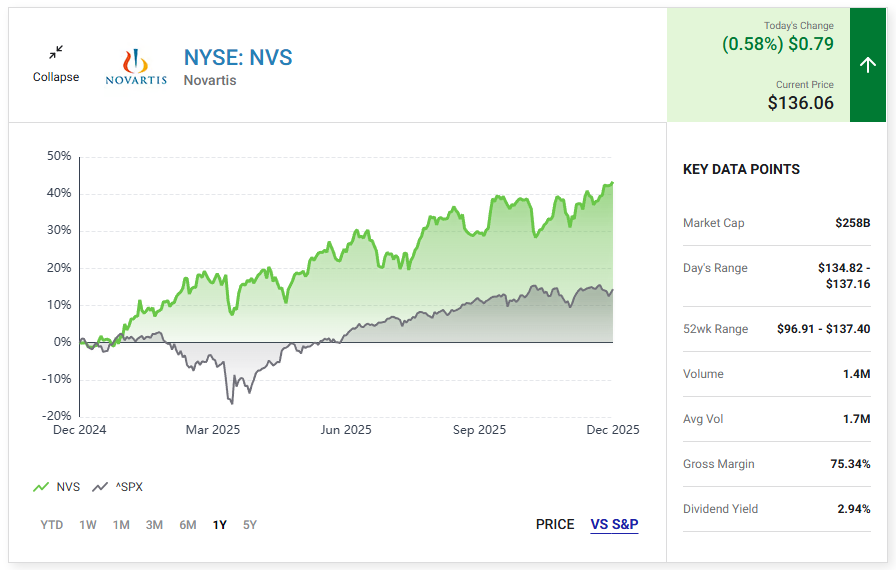896x570 pixels.
Task: Select the 1W time range
Action: tap(88, 525)
